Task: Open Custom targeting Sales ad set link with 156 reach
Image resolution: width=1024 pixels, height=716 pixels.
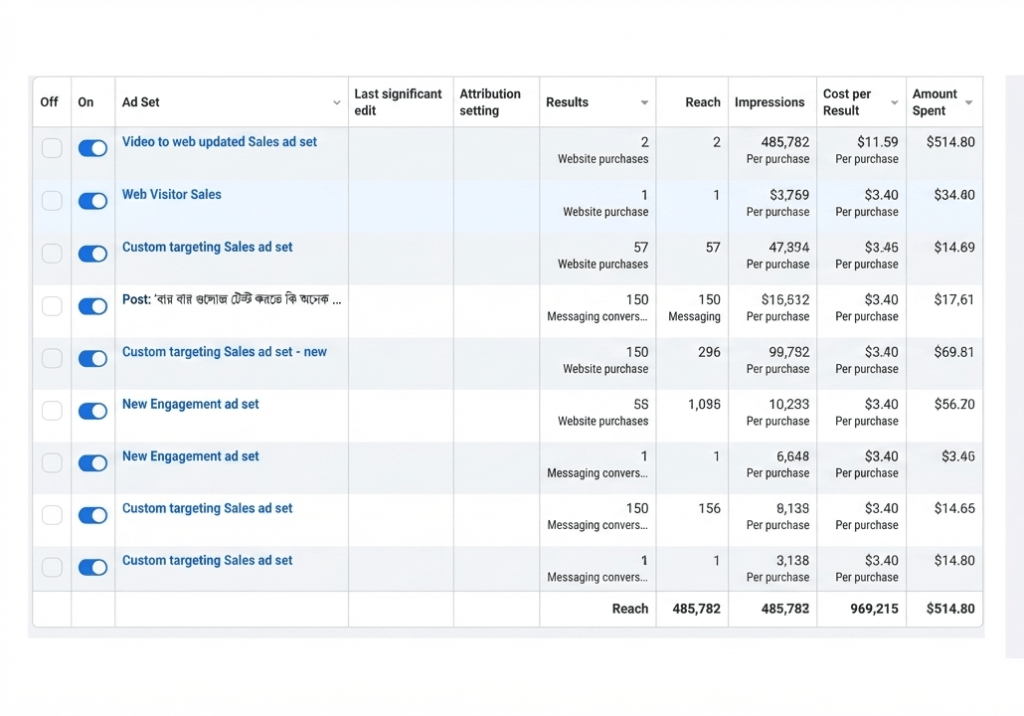Action: pos(207,508)
